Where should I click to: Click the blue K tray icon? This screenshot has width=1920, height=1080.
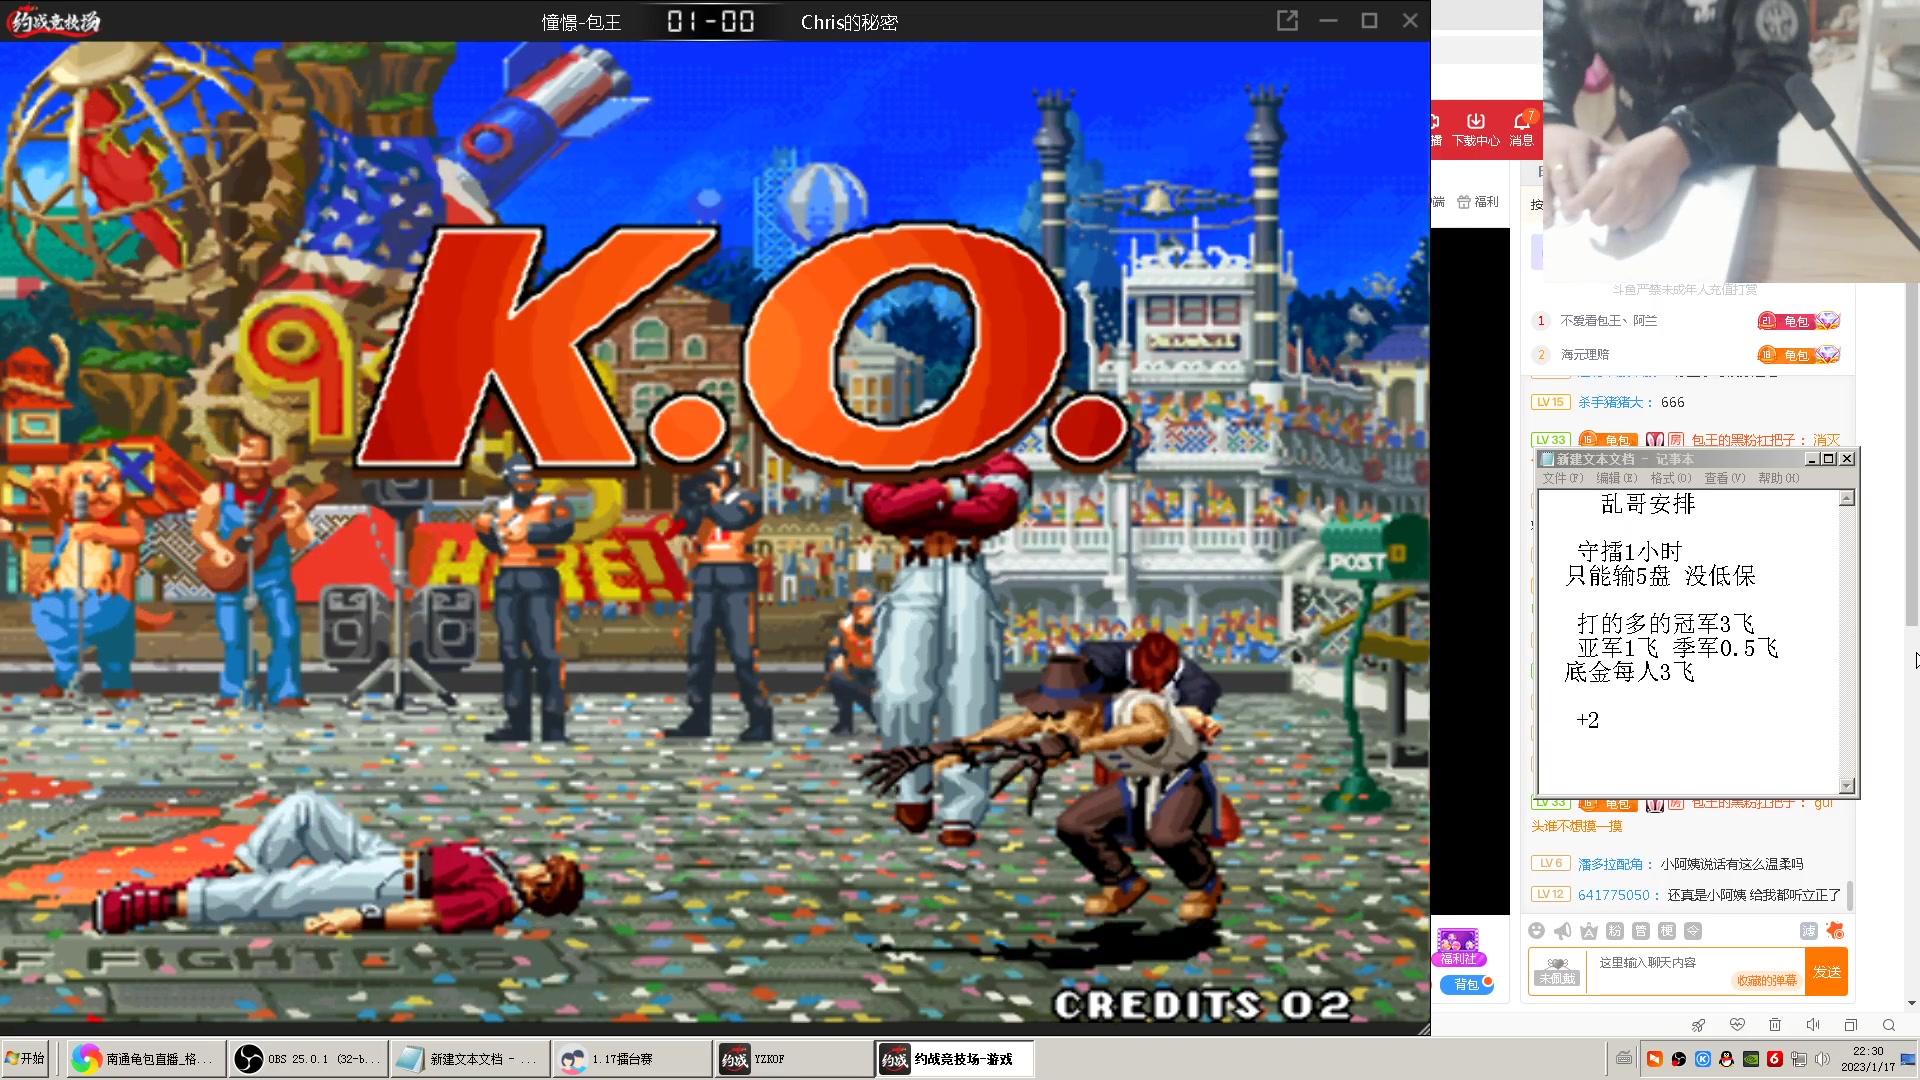point(1703,1059)
